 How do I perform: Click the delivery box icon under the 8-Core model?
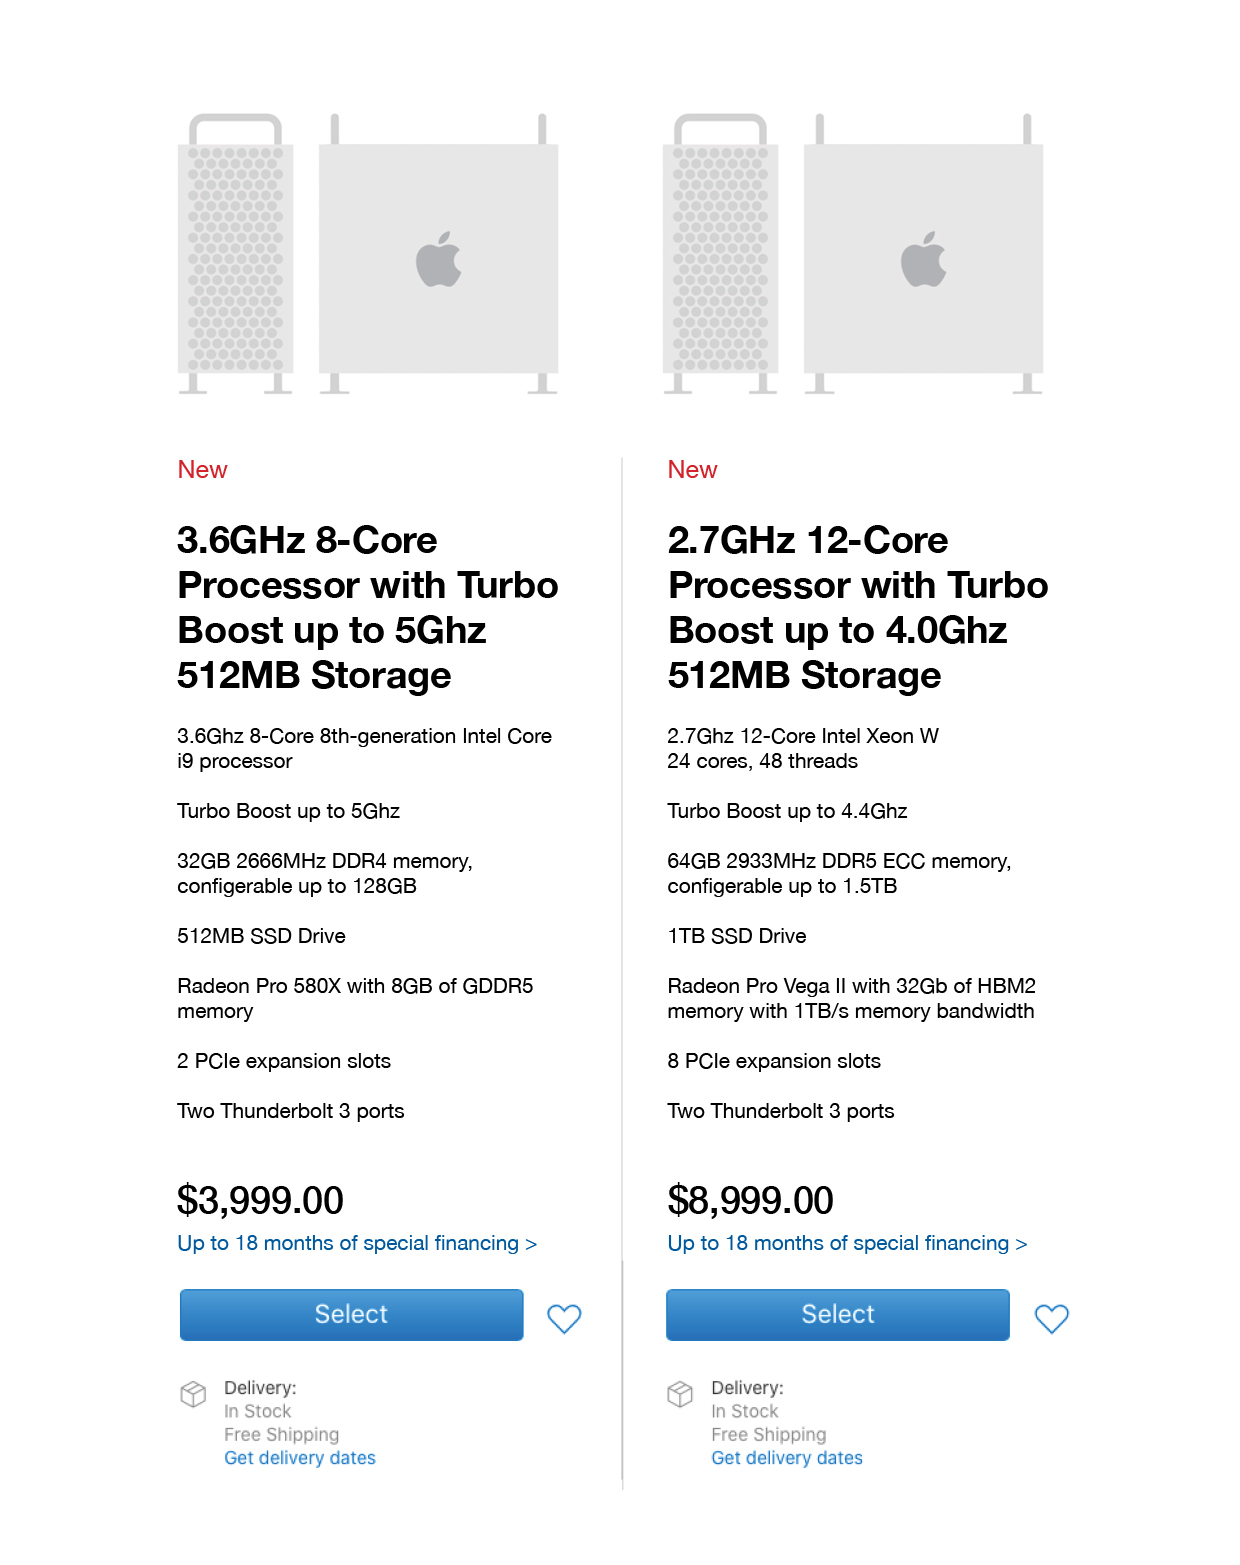193,1394
